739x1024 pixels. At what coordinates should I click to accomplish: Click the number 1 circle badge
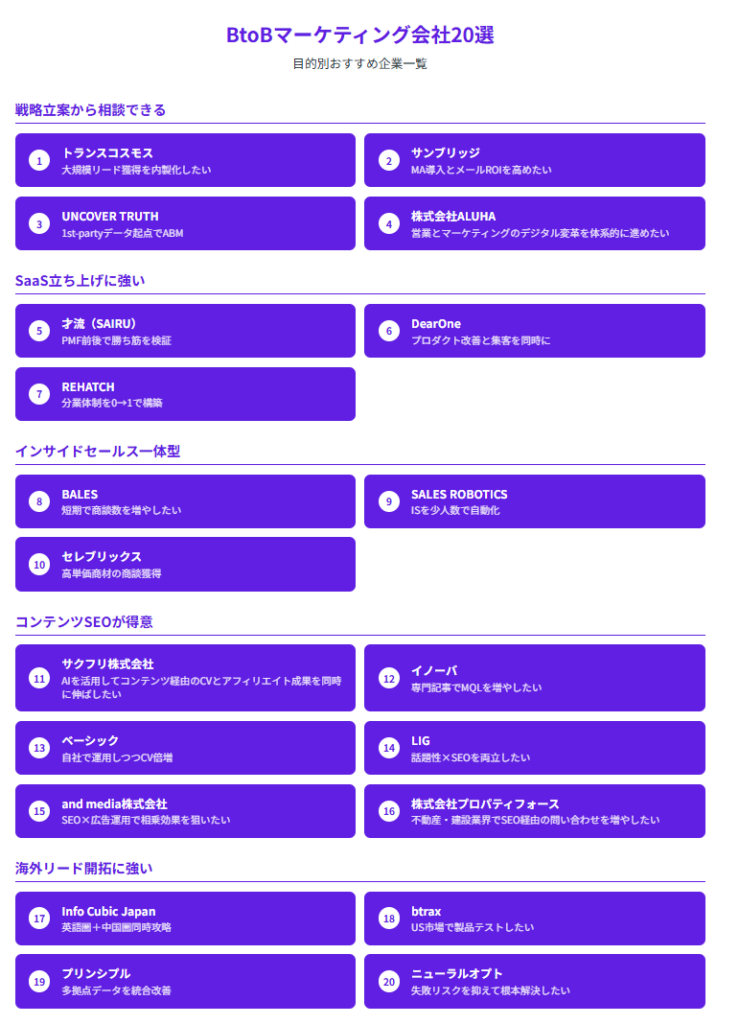pos(39,160)
